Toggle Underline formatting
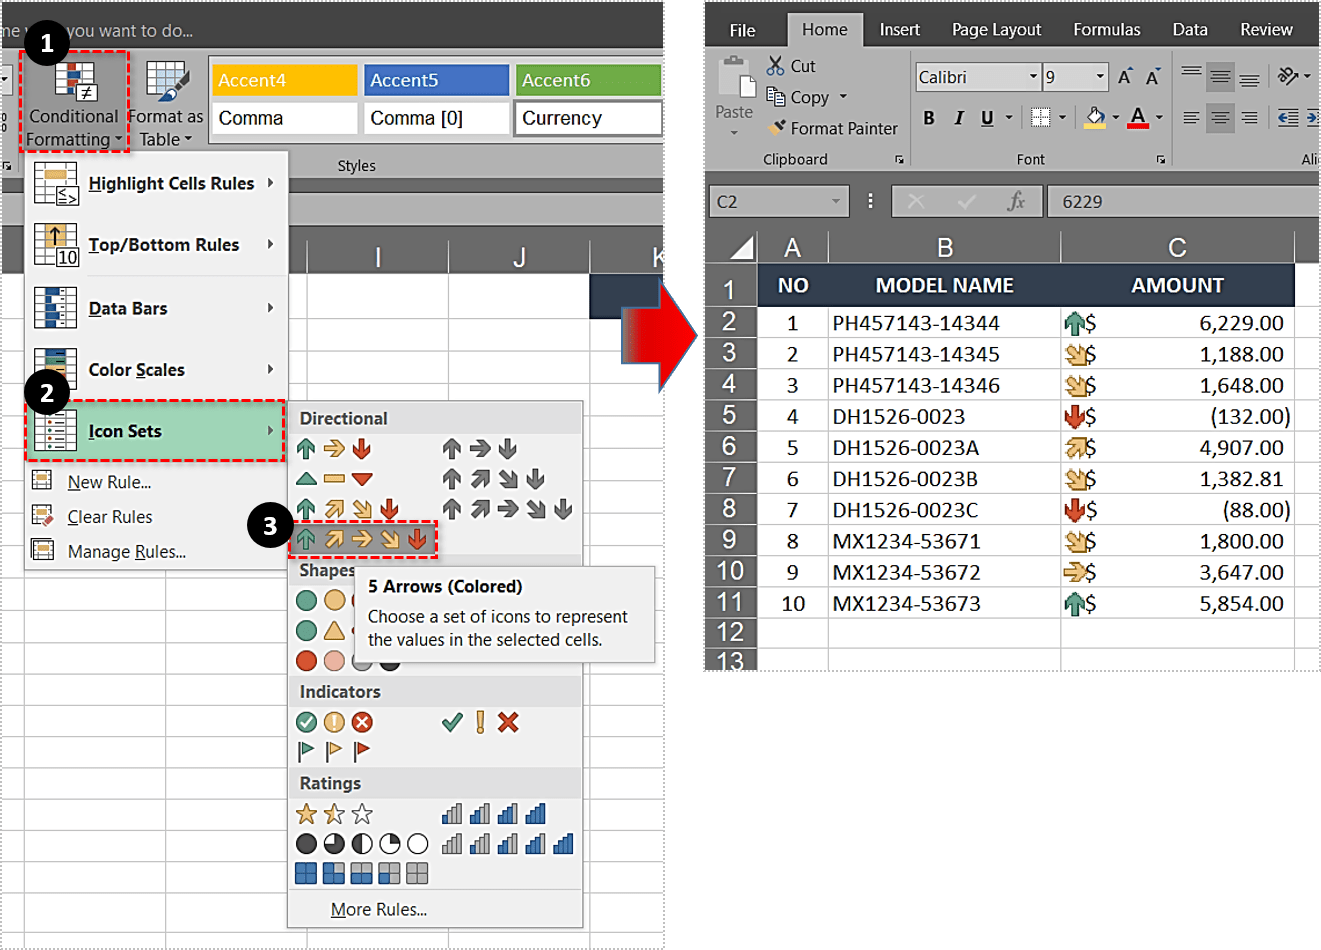This screenshot has width=1321, height=950. click(987, 118)
